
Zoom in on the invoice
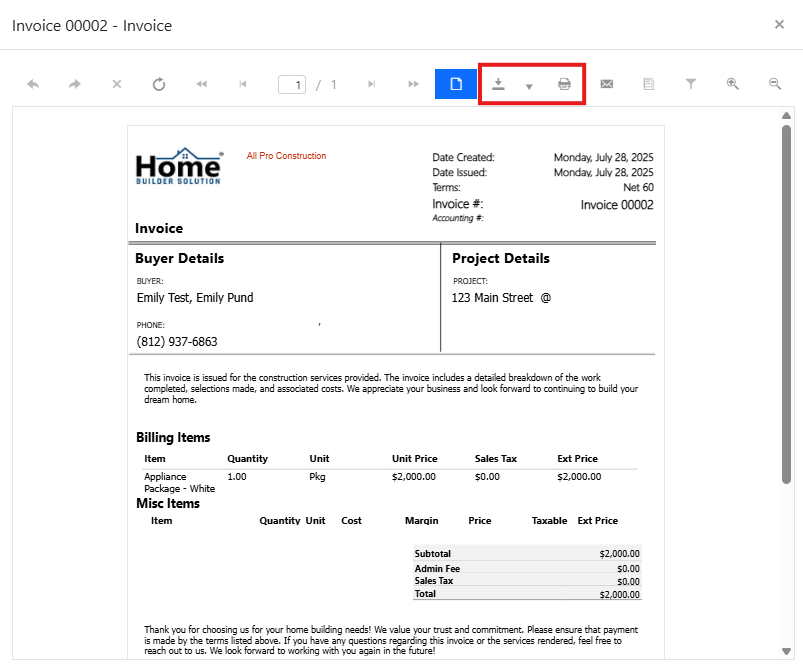click(733, 84)
